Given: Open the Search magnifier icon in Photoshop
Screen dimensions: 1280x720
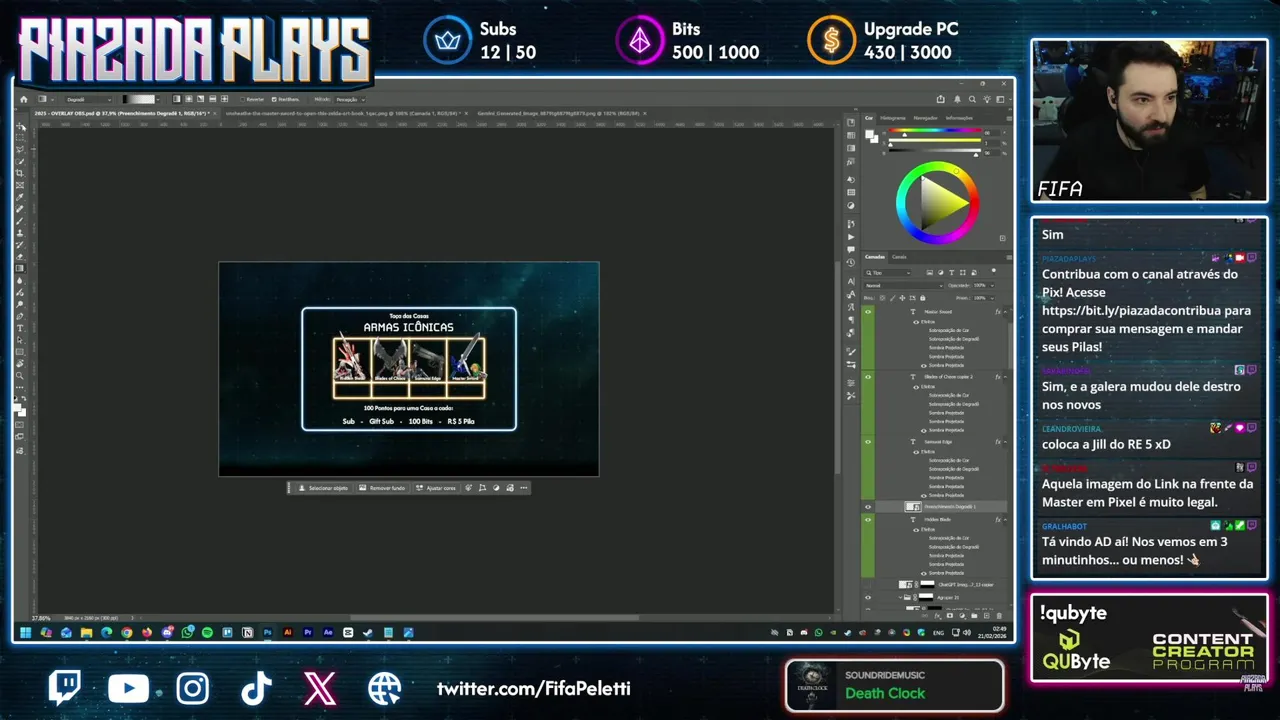Looking at the screenshot, I should [x=972, y=99].
